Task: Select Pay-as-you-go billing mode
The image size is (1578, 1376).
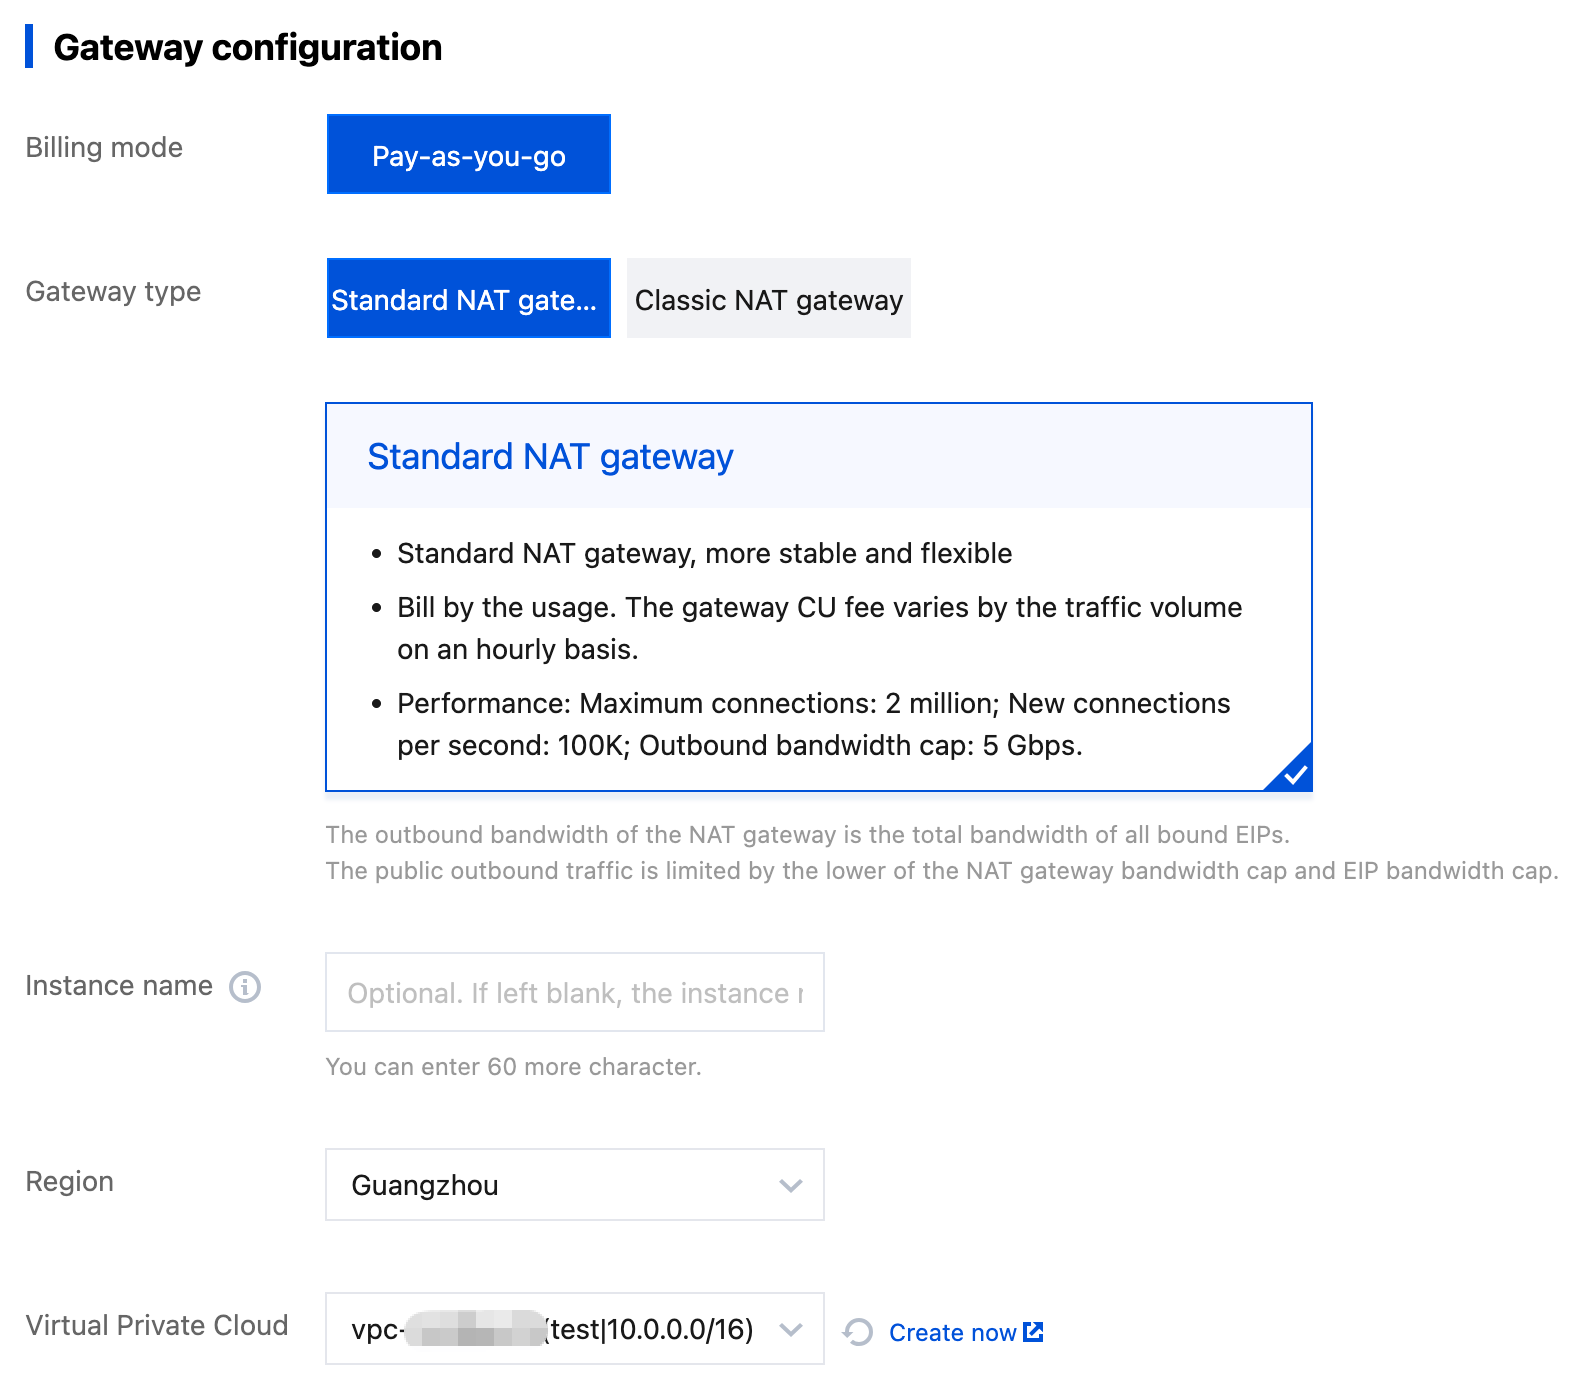Action: pos(468,155)
